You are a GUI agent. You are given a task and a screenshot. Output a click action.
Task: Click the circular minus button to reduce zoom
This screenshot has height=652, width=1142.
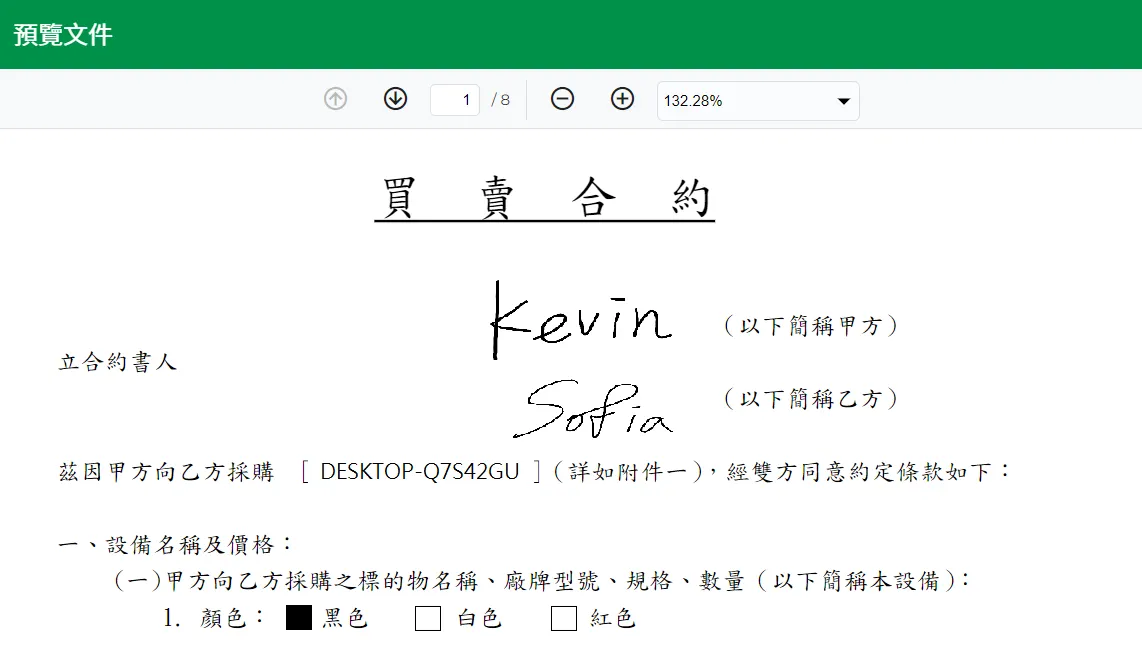point(562,99)
